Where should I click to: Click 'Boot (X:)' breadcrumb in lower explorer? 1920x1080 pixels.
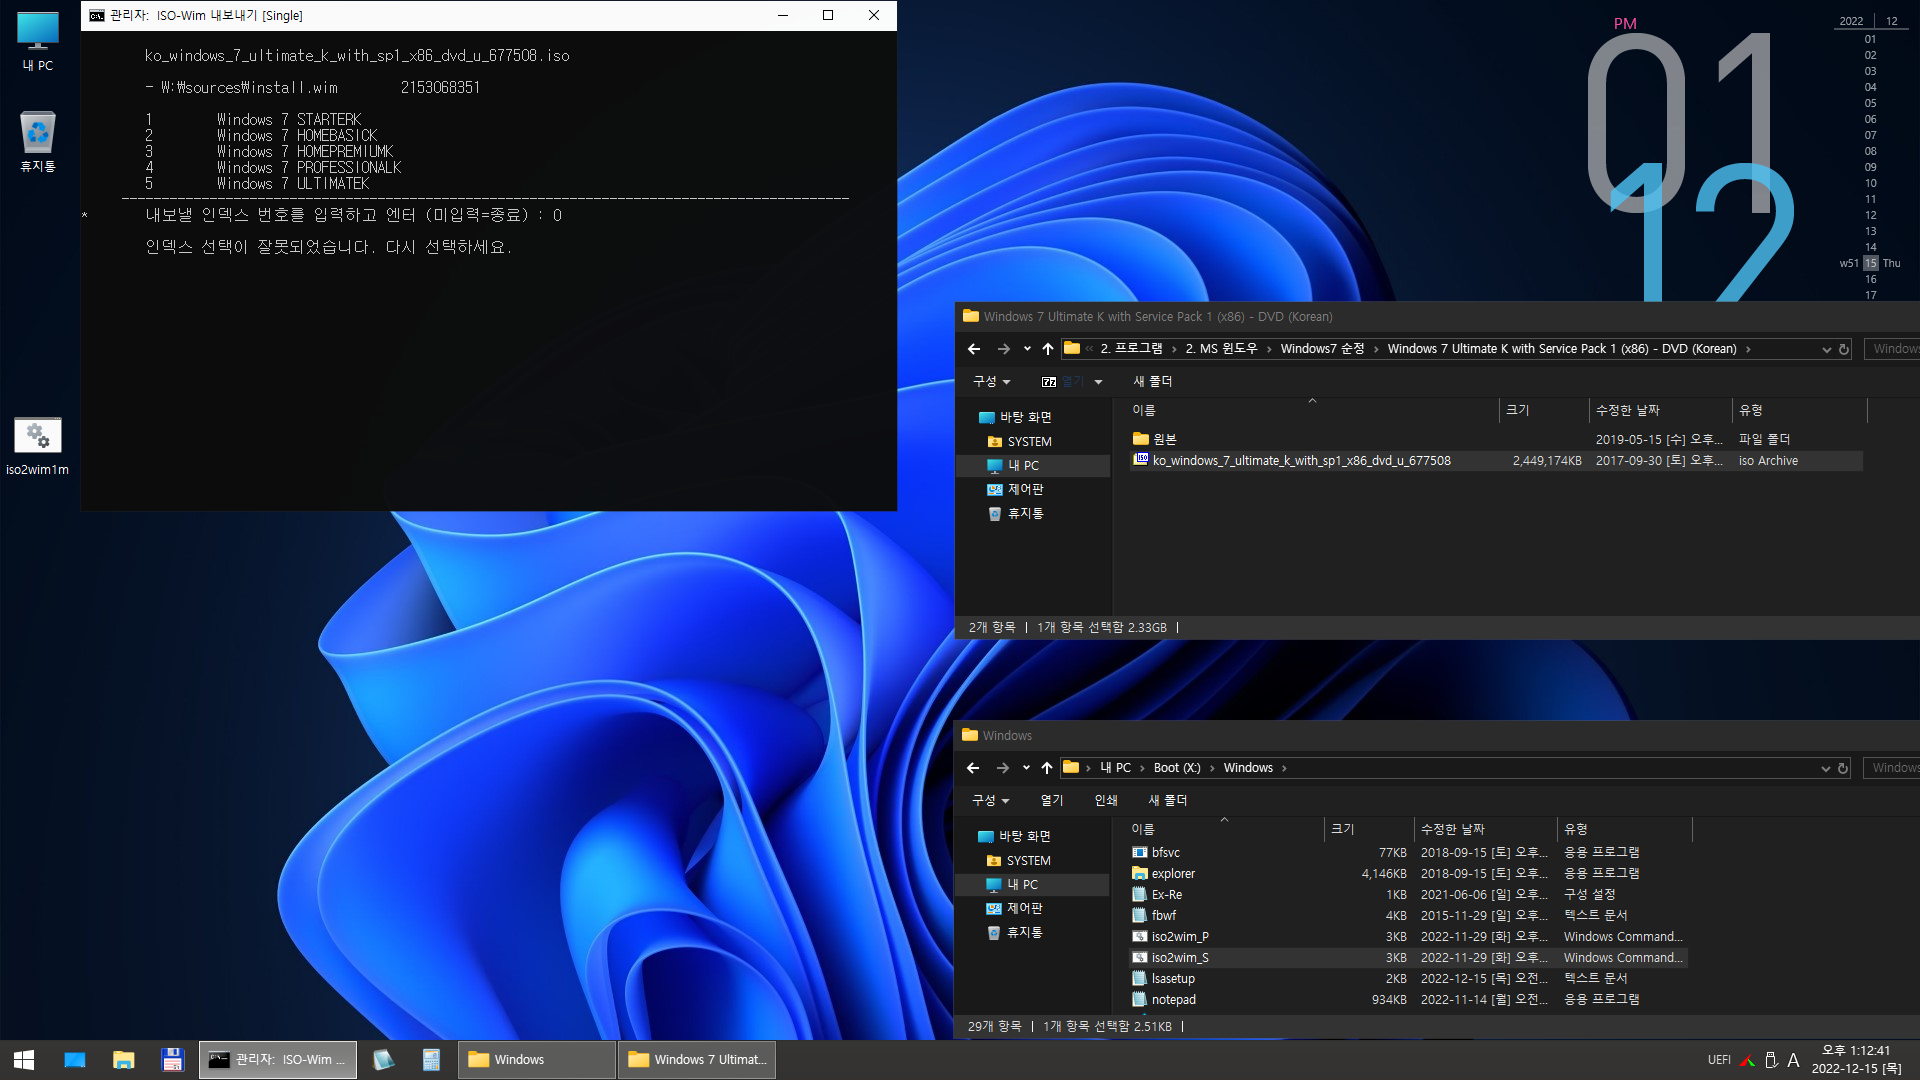tap(1177, 768)
